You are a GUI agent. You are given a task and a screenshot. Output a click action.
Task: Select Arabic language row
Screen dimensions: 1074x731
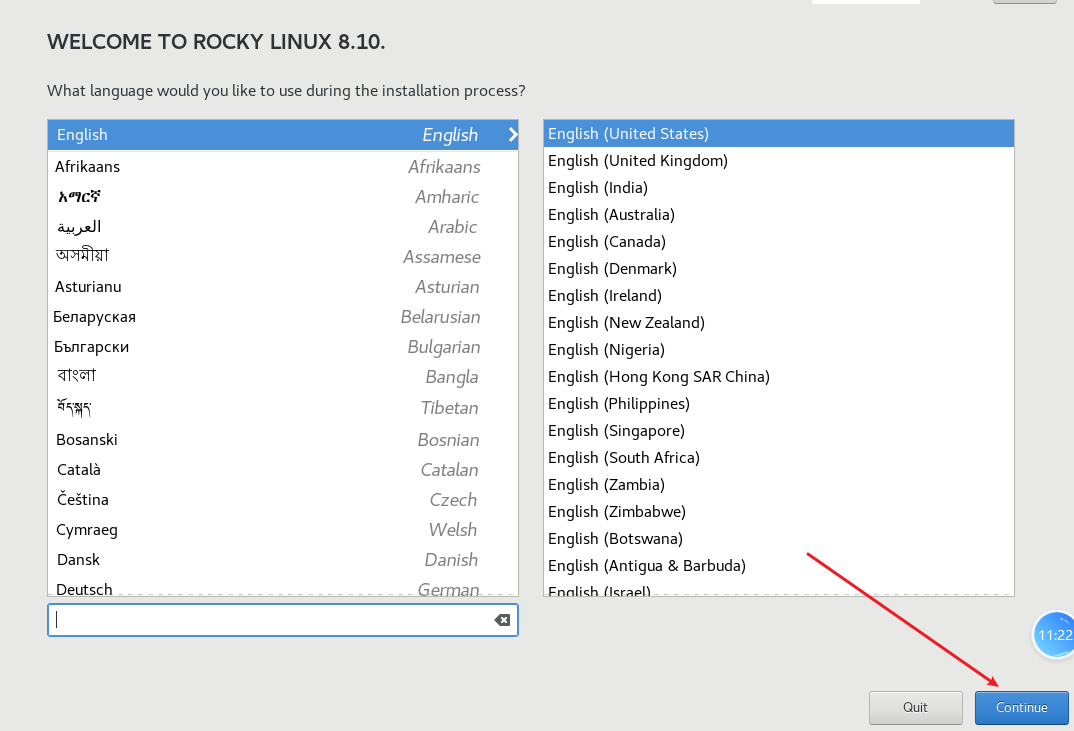[283, 227]
